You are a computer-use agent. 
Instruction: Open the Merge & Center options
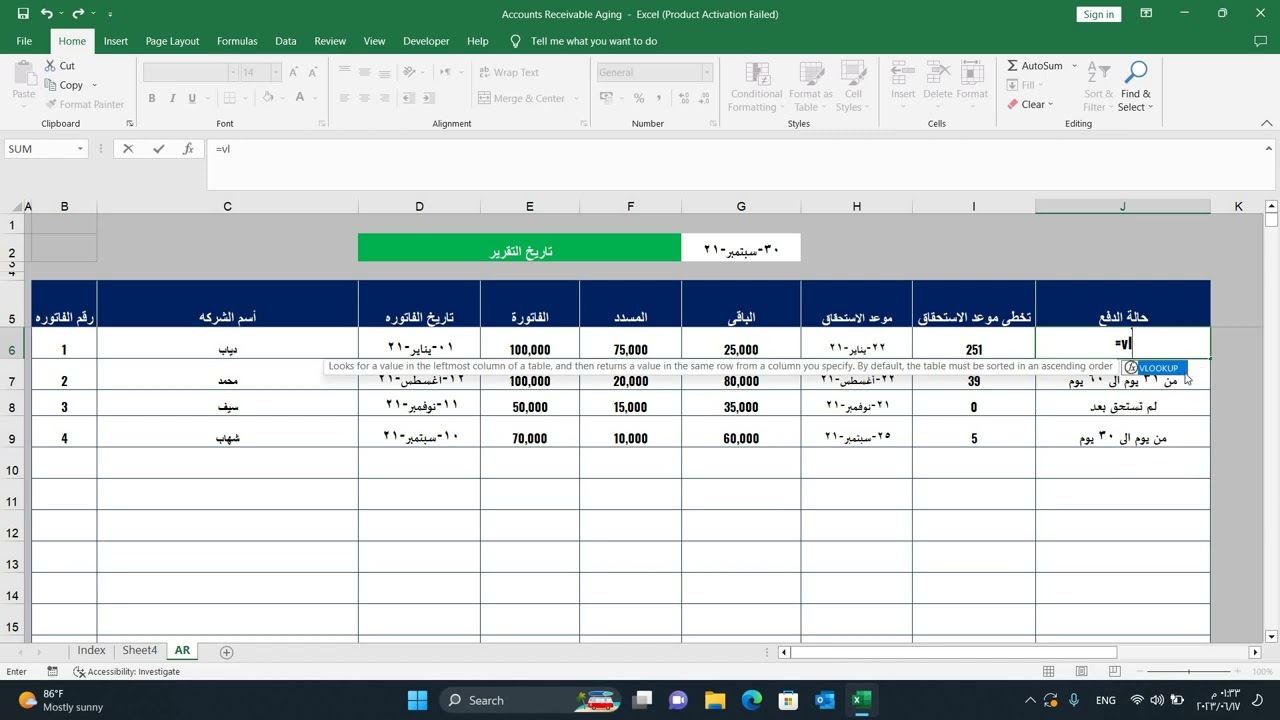tap(575, 98)
